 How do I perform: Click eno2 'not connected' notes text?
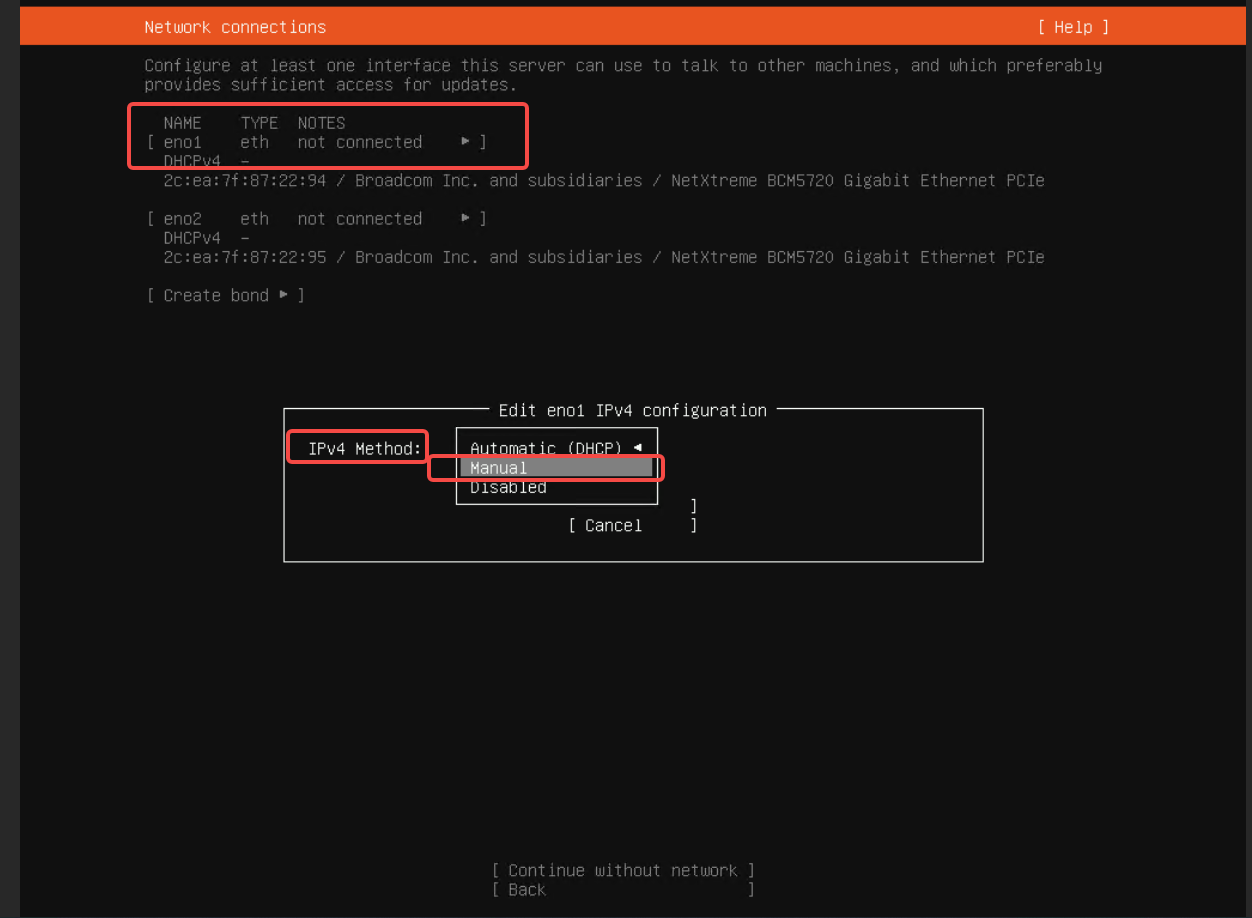click(360, 218)
